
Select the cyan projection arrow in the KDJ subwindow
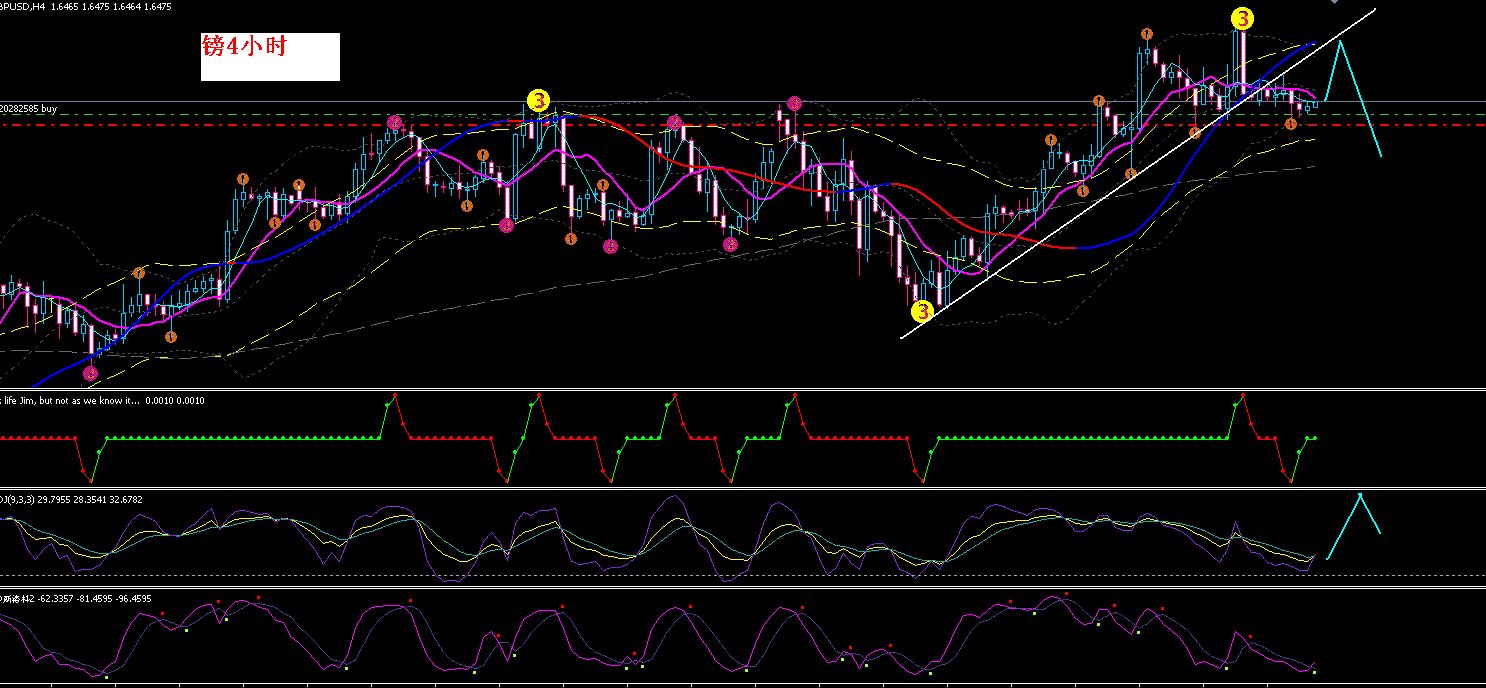(x=1353, y=526)
